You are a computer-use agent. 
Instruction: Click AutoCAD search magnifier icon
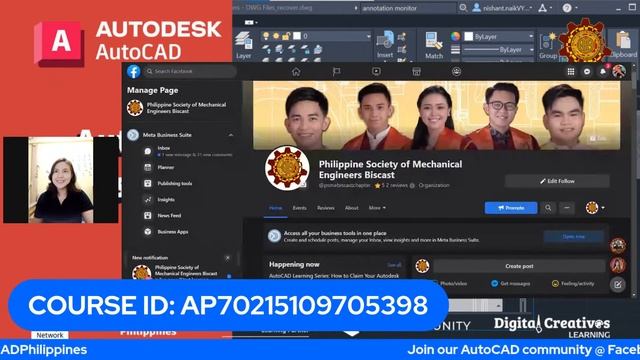pos(463,8)
